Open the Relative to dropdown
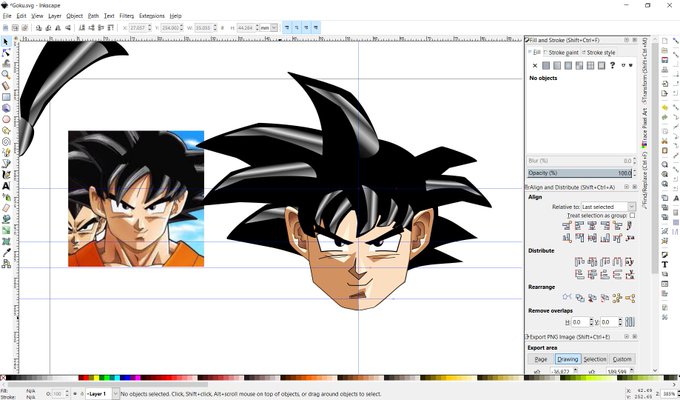 (608, 207)
